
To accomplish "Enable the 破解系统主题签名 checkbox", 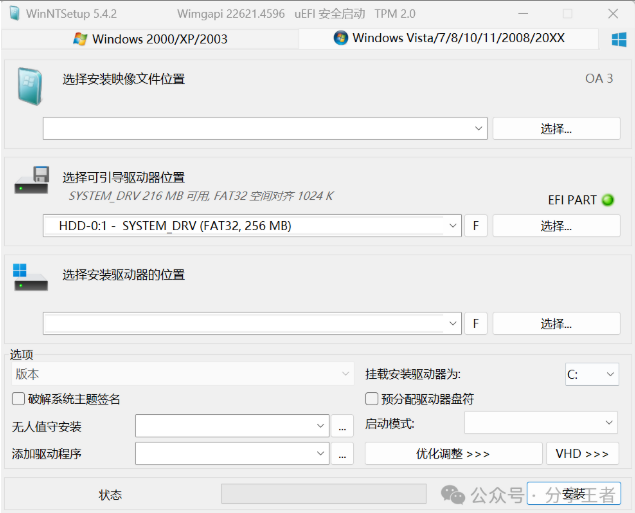I will tap(19, 399).
